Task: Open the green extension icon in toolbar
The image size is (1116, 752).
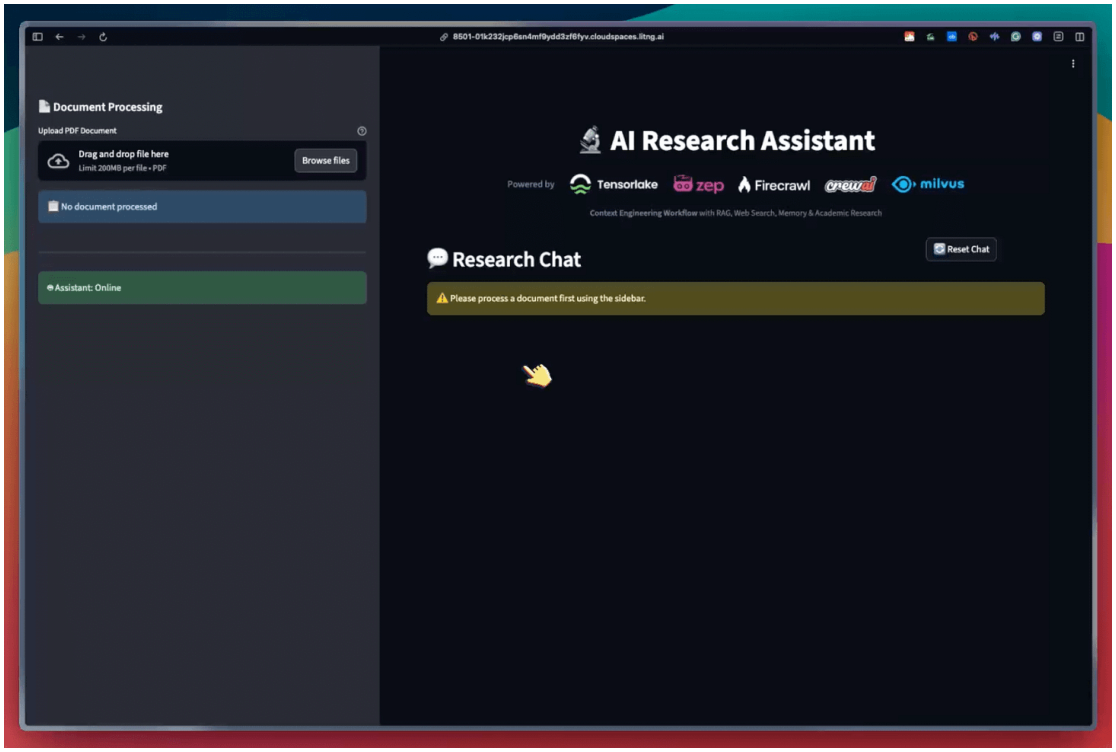Action: 930,37
